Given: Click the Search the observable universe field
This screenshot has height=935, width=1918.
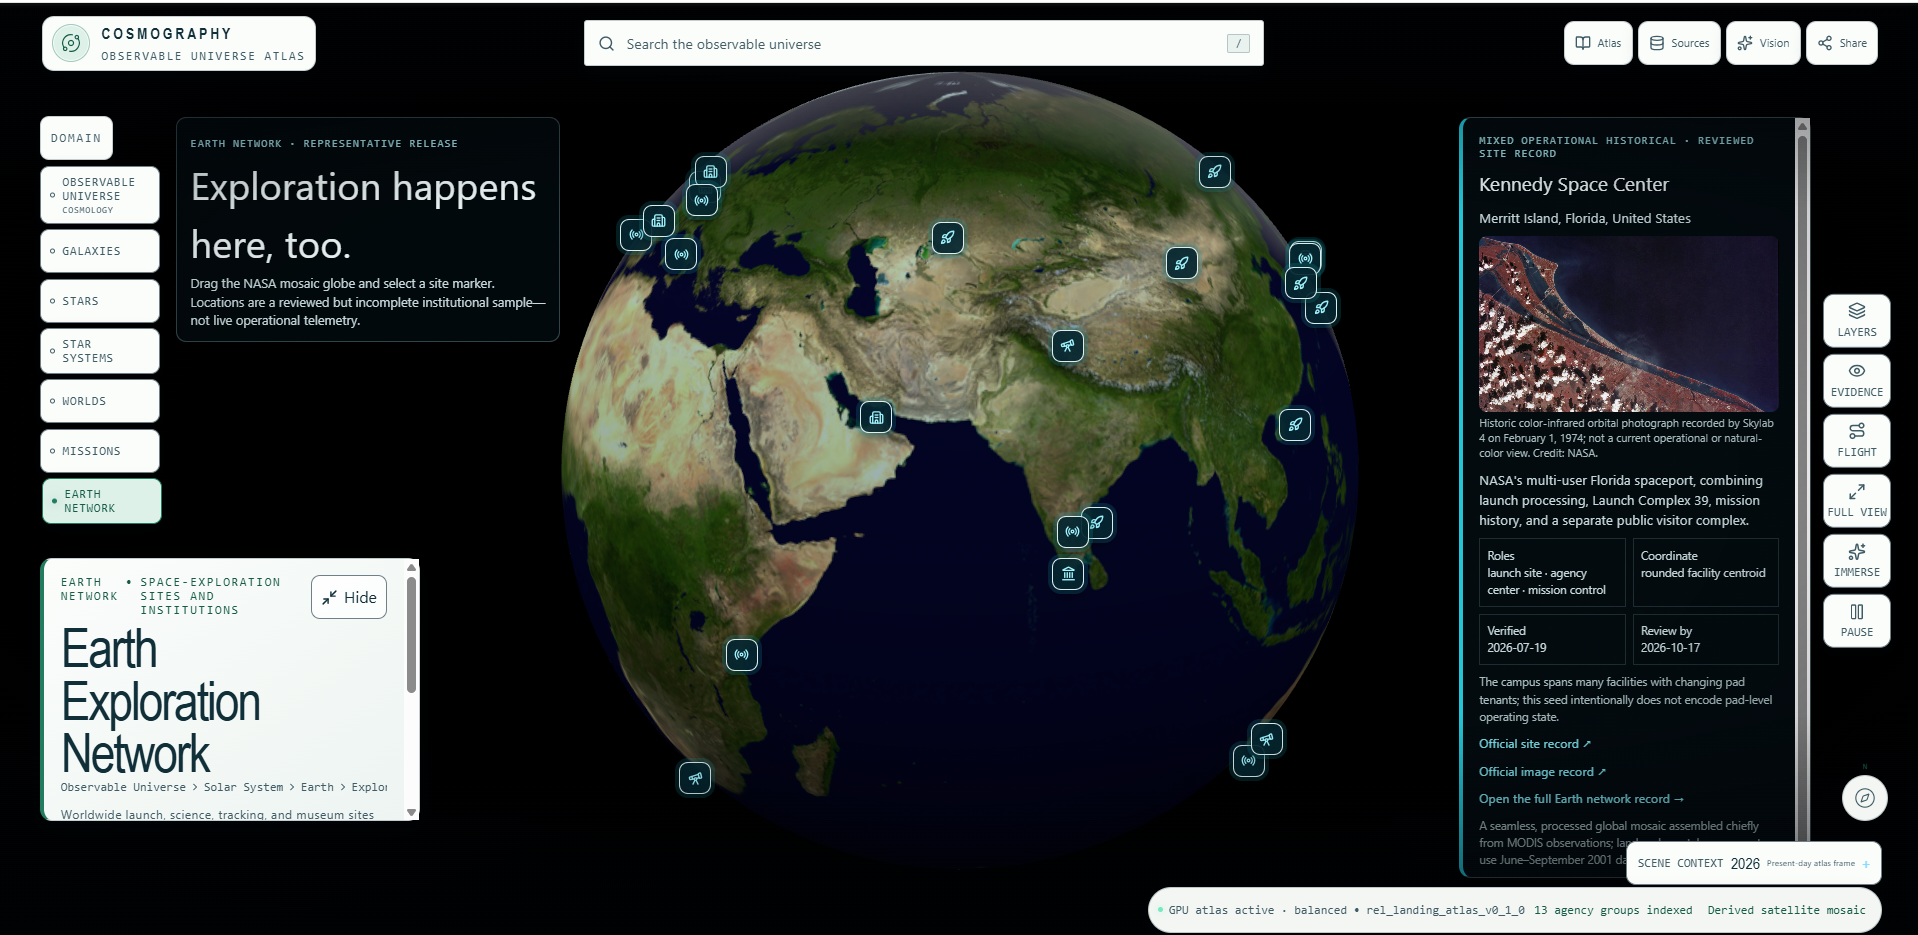Looking at the screenshot, I should (x=923, y=44).
